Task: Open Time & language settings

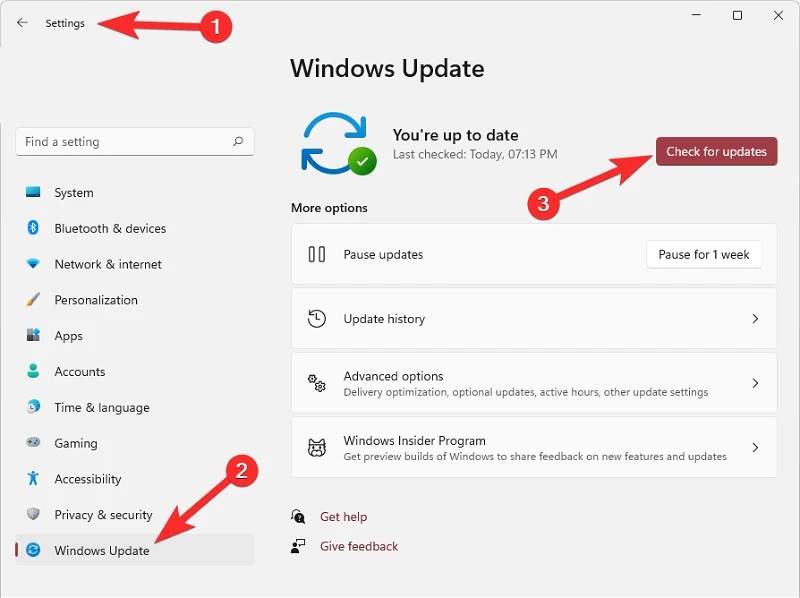Action: pos(135,407)
